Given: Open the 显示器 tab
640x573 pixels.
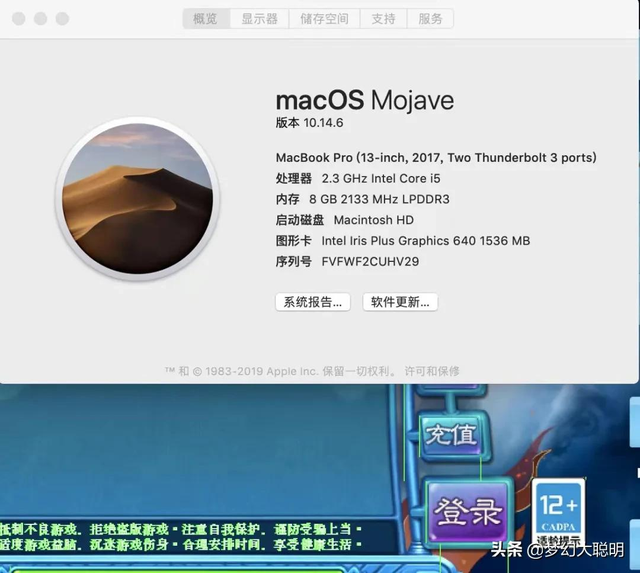Looking at the screenshot, I should tap(259, 19).
